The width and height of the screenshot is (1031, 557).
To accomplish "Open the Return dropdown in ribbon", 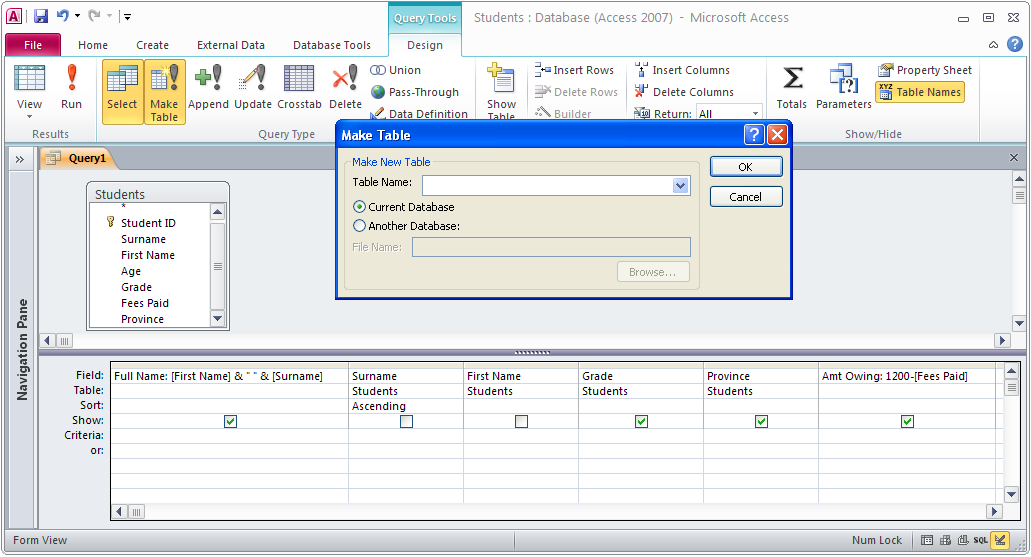I will pos(755,114).
